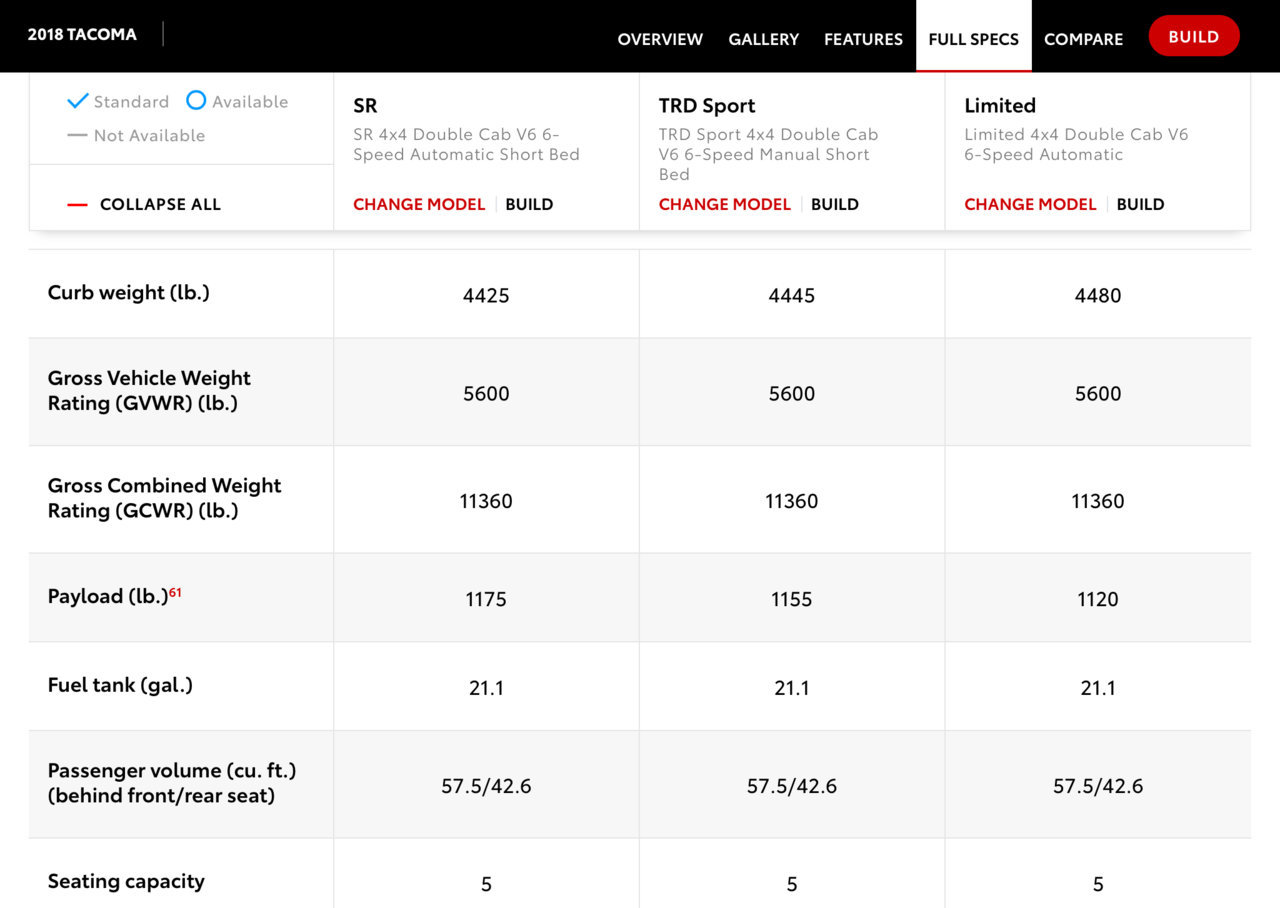
Task: Click the TRD Sport 4x4 Double Cab description
Action: coord(768,154)
